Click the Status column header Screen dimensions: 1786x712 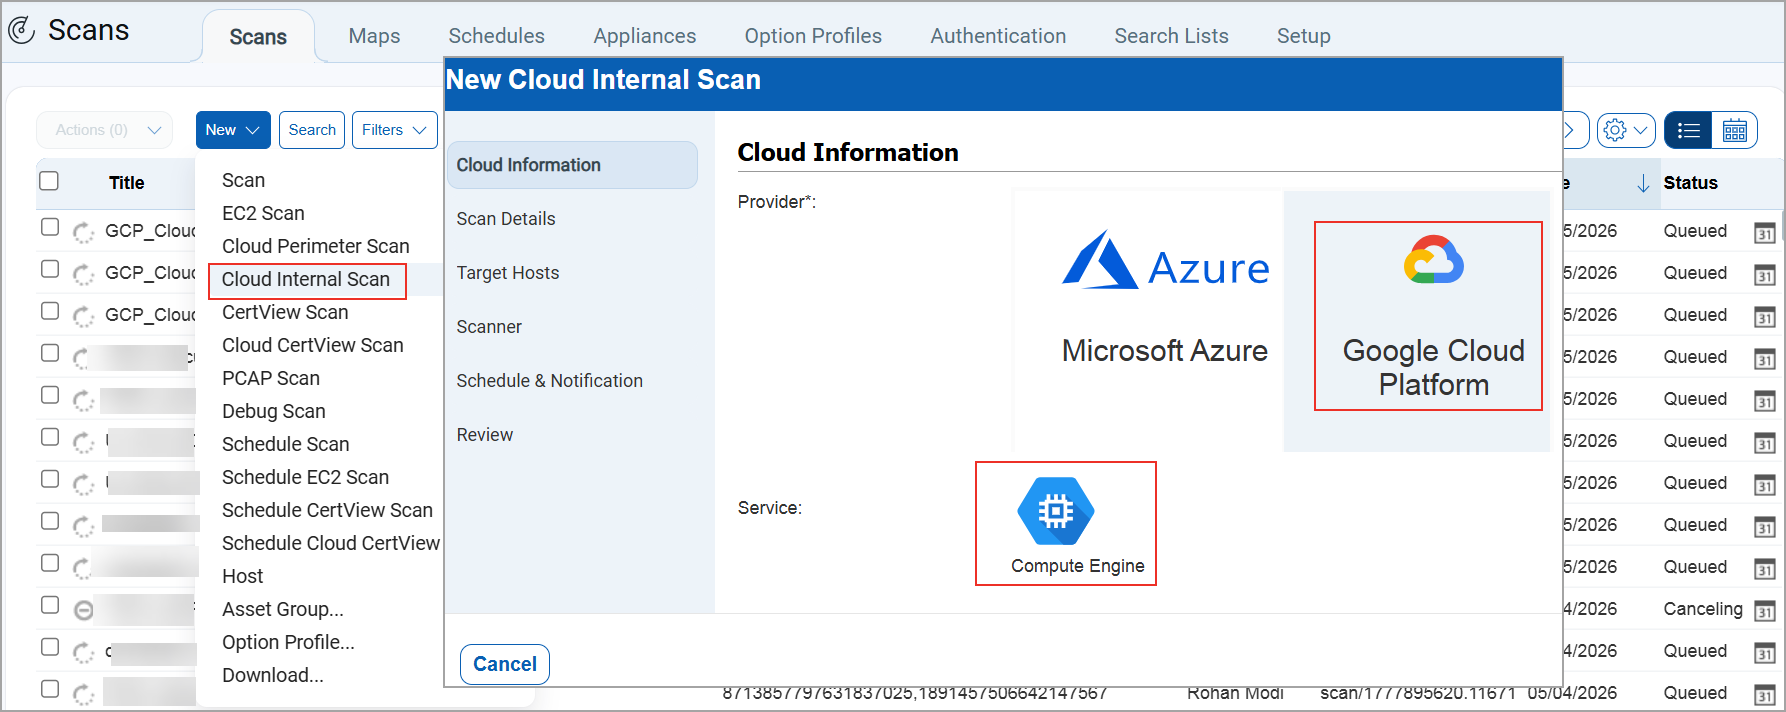pos(1690,183)
